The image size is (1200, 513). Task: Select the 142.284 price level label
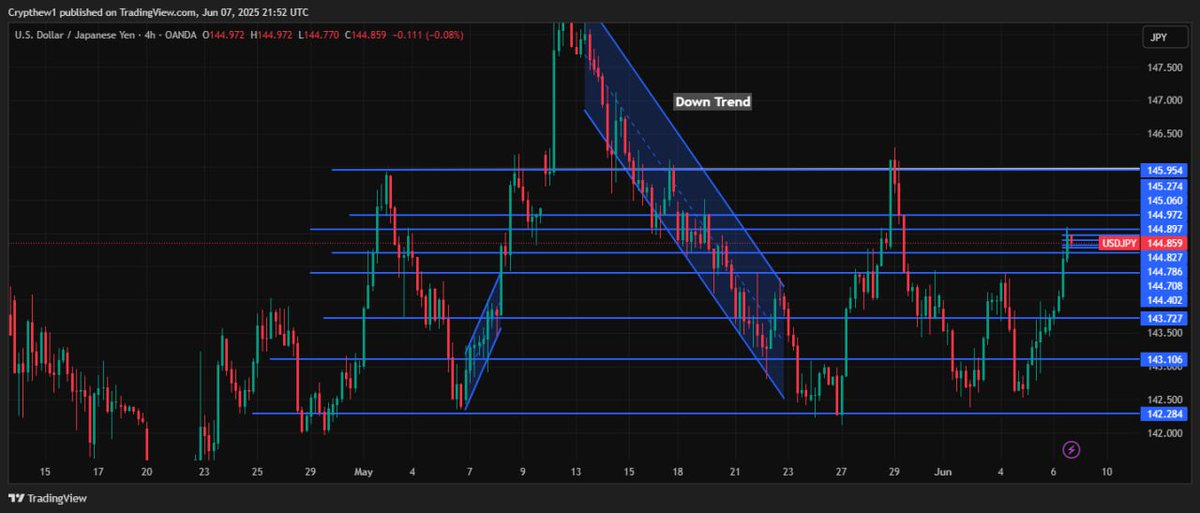1166,413
